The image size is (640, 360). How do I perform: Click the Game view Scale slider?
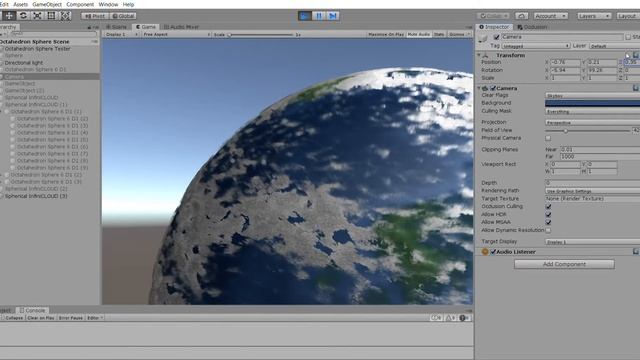click(x=261, y=35)
